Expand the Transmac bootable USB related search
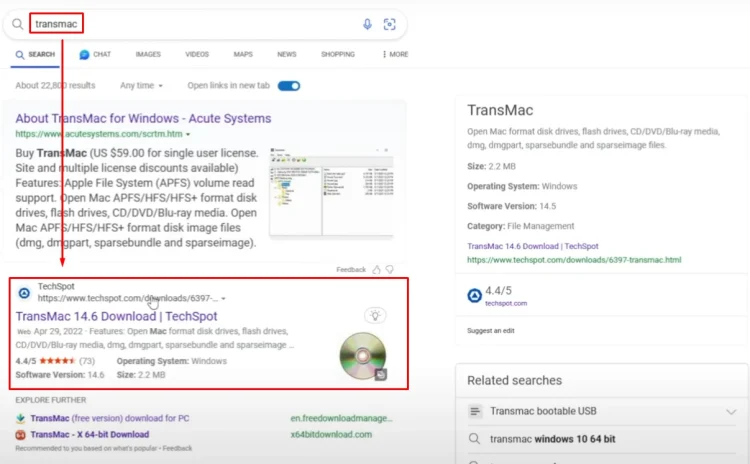This screenshot has height=464, width=750. 730,411
